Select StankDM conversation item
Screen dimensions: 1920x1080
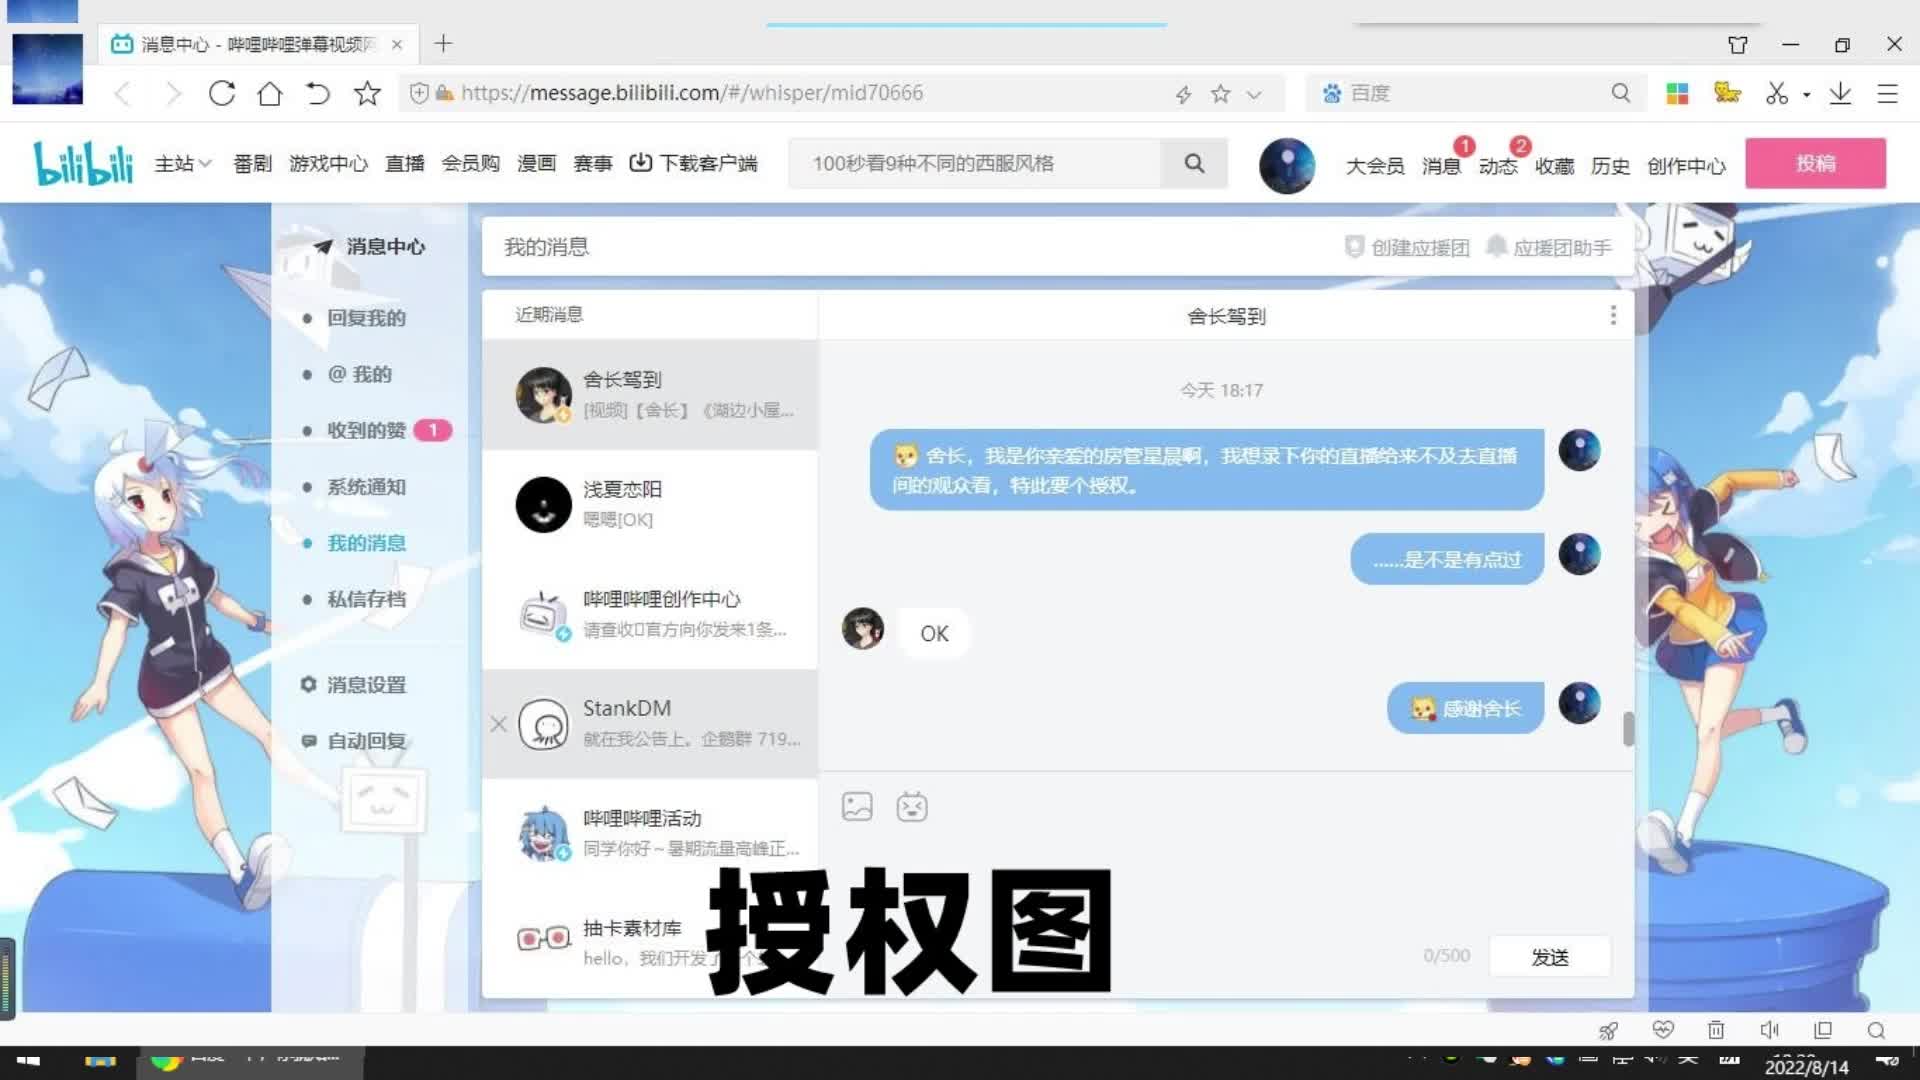pos(650,723)
